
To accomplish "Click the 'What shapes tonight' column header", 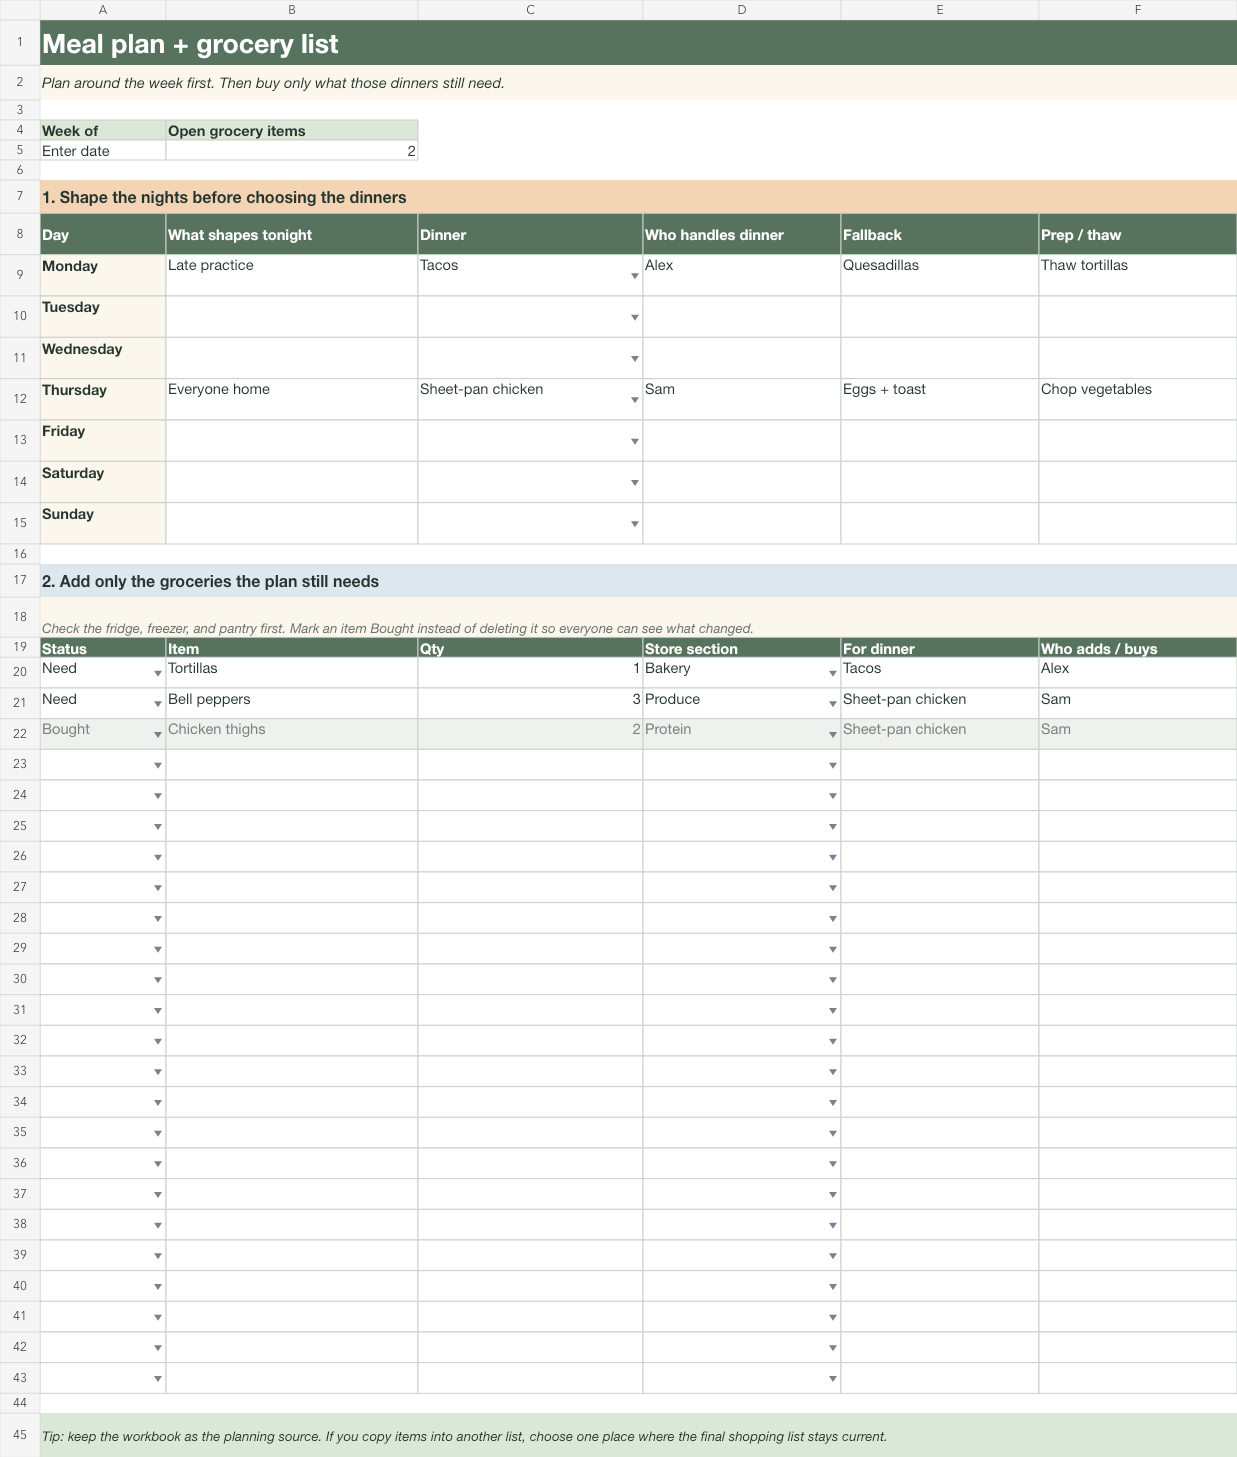I will click(x=292, y=234).
